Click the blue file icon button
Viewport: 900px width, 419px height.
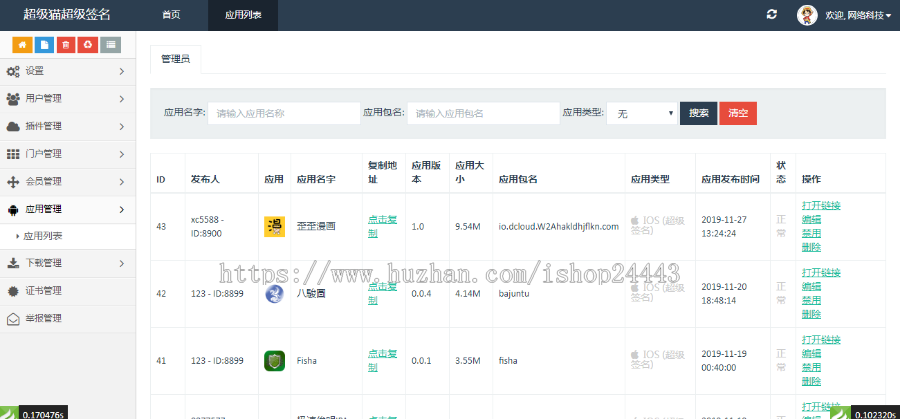coord(44,45)
